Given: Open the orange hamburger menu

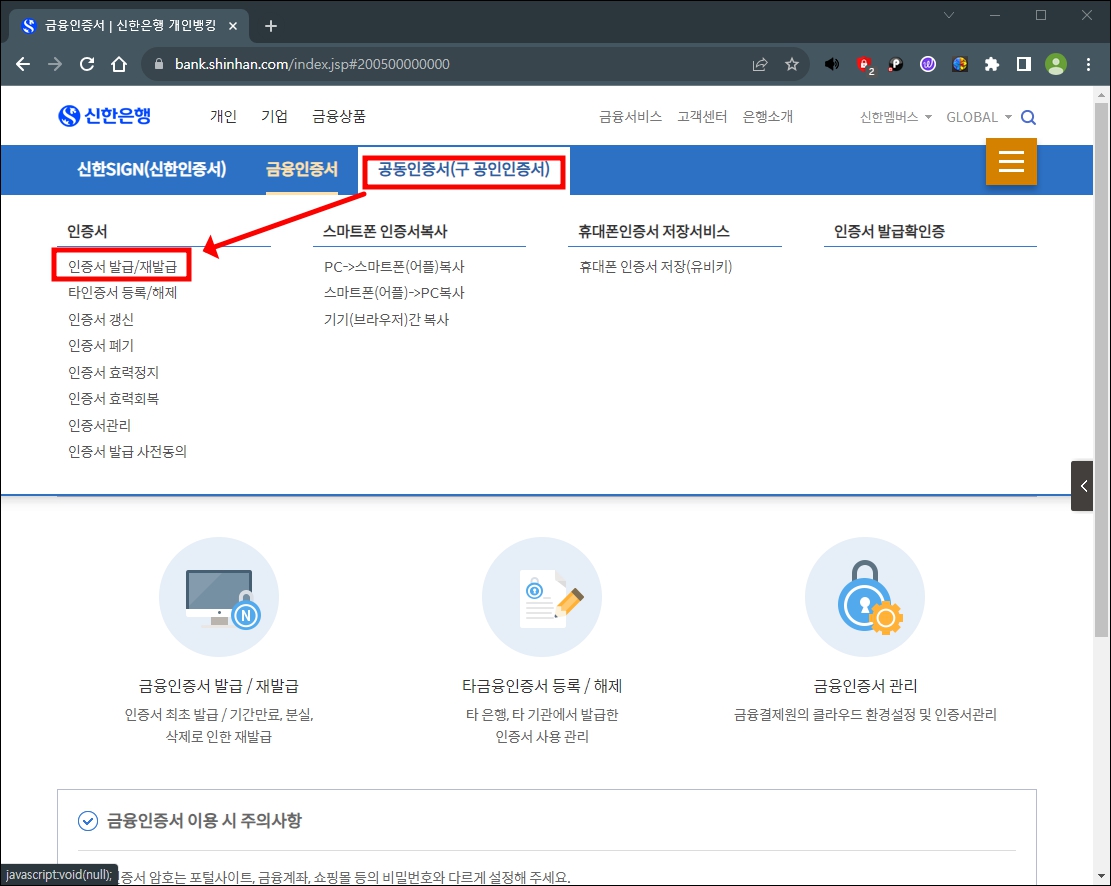Looking at the screenshot, I should [1011, 161].
